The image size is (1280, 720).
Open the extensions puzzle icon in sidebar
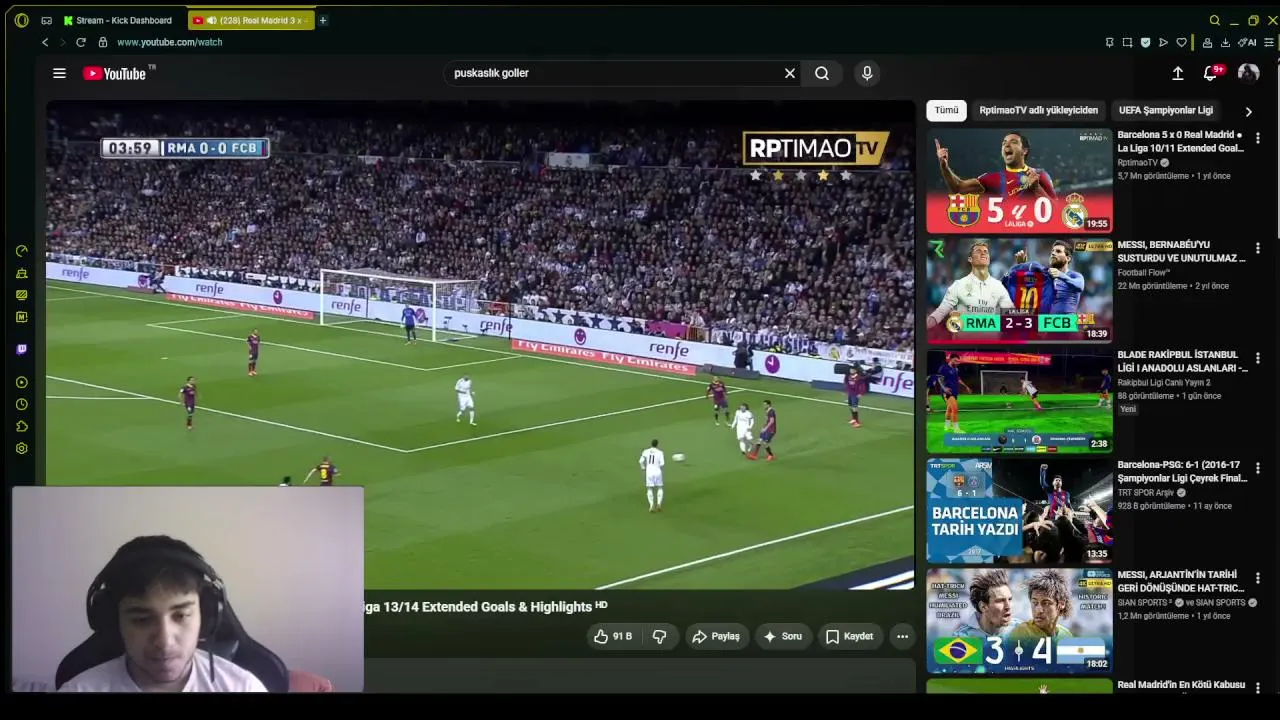pos(22,426)
